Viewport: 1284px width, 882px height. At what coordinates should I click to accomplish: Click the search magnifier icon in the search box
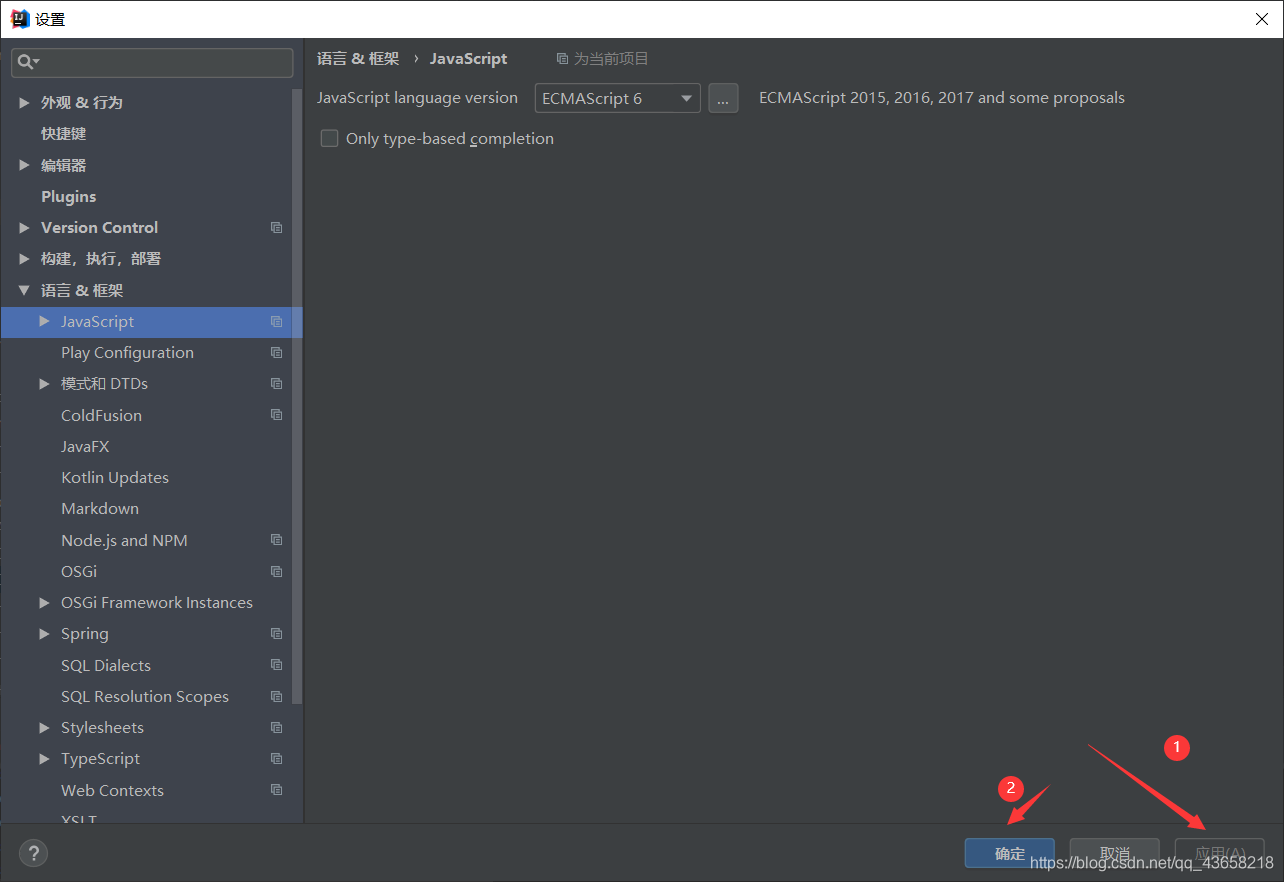(26, 62)
